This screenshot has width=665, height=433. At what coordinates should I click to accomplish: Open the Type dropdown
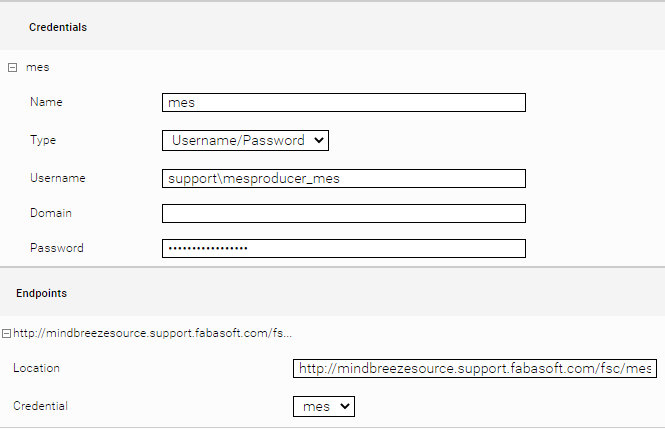pyautogui.click(x=245, y=140)
